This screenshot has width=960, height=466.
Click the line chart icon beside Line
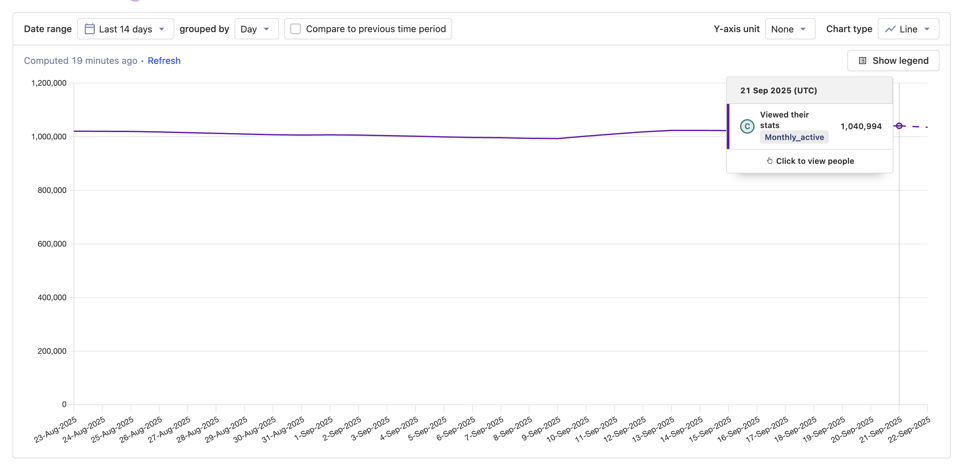coord(890,29)
